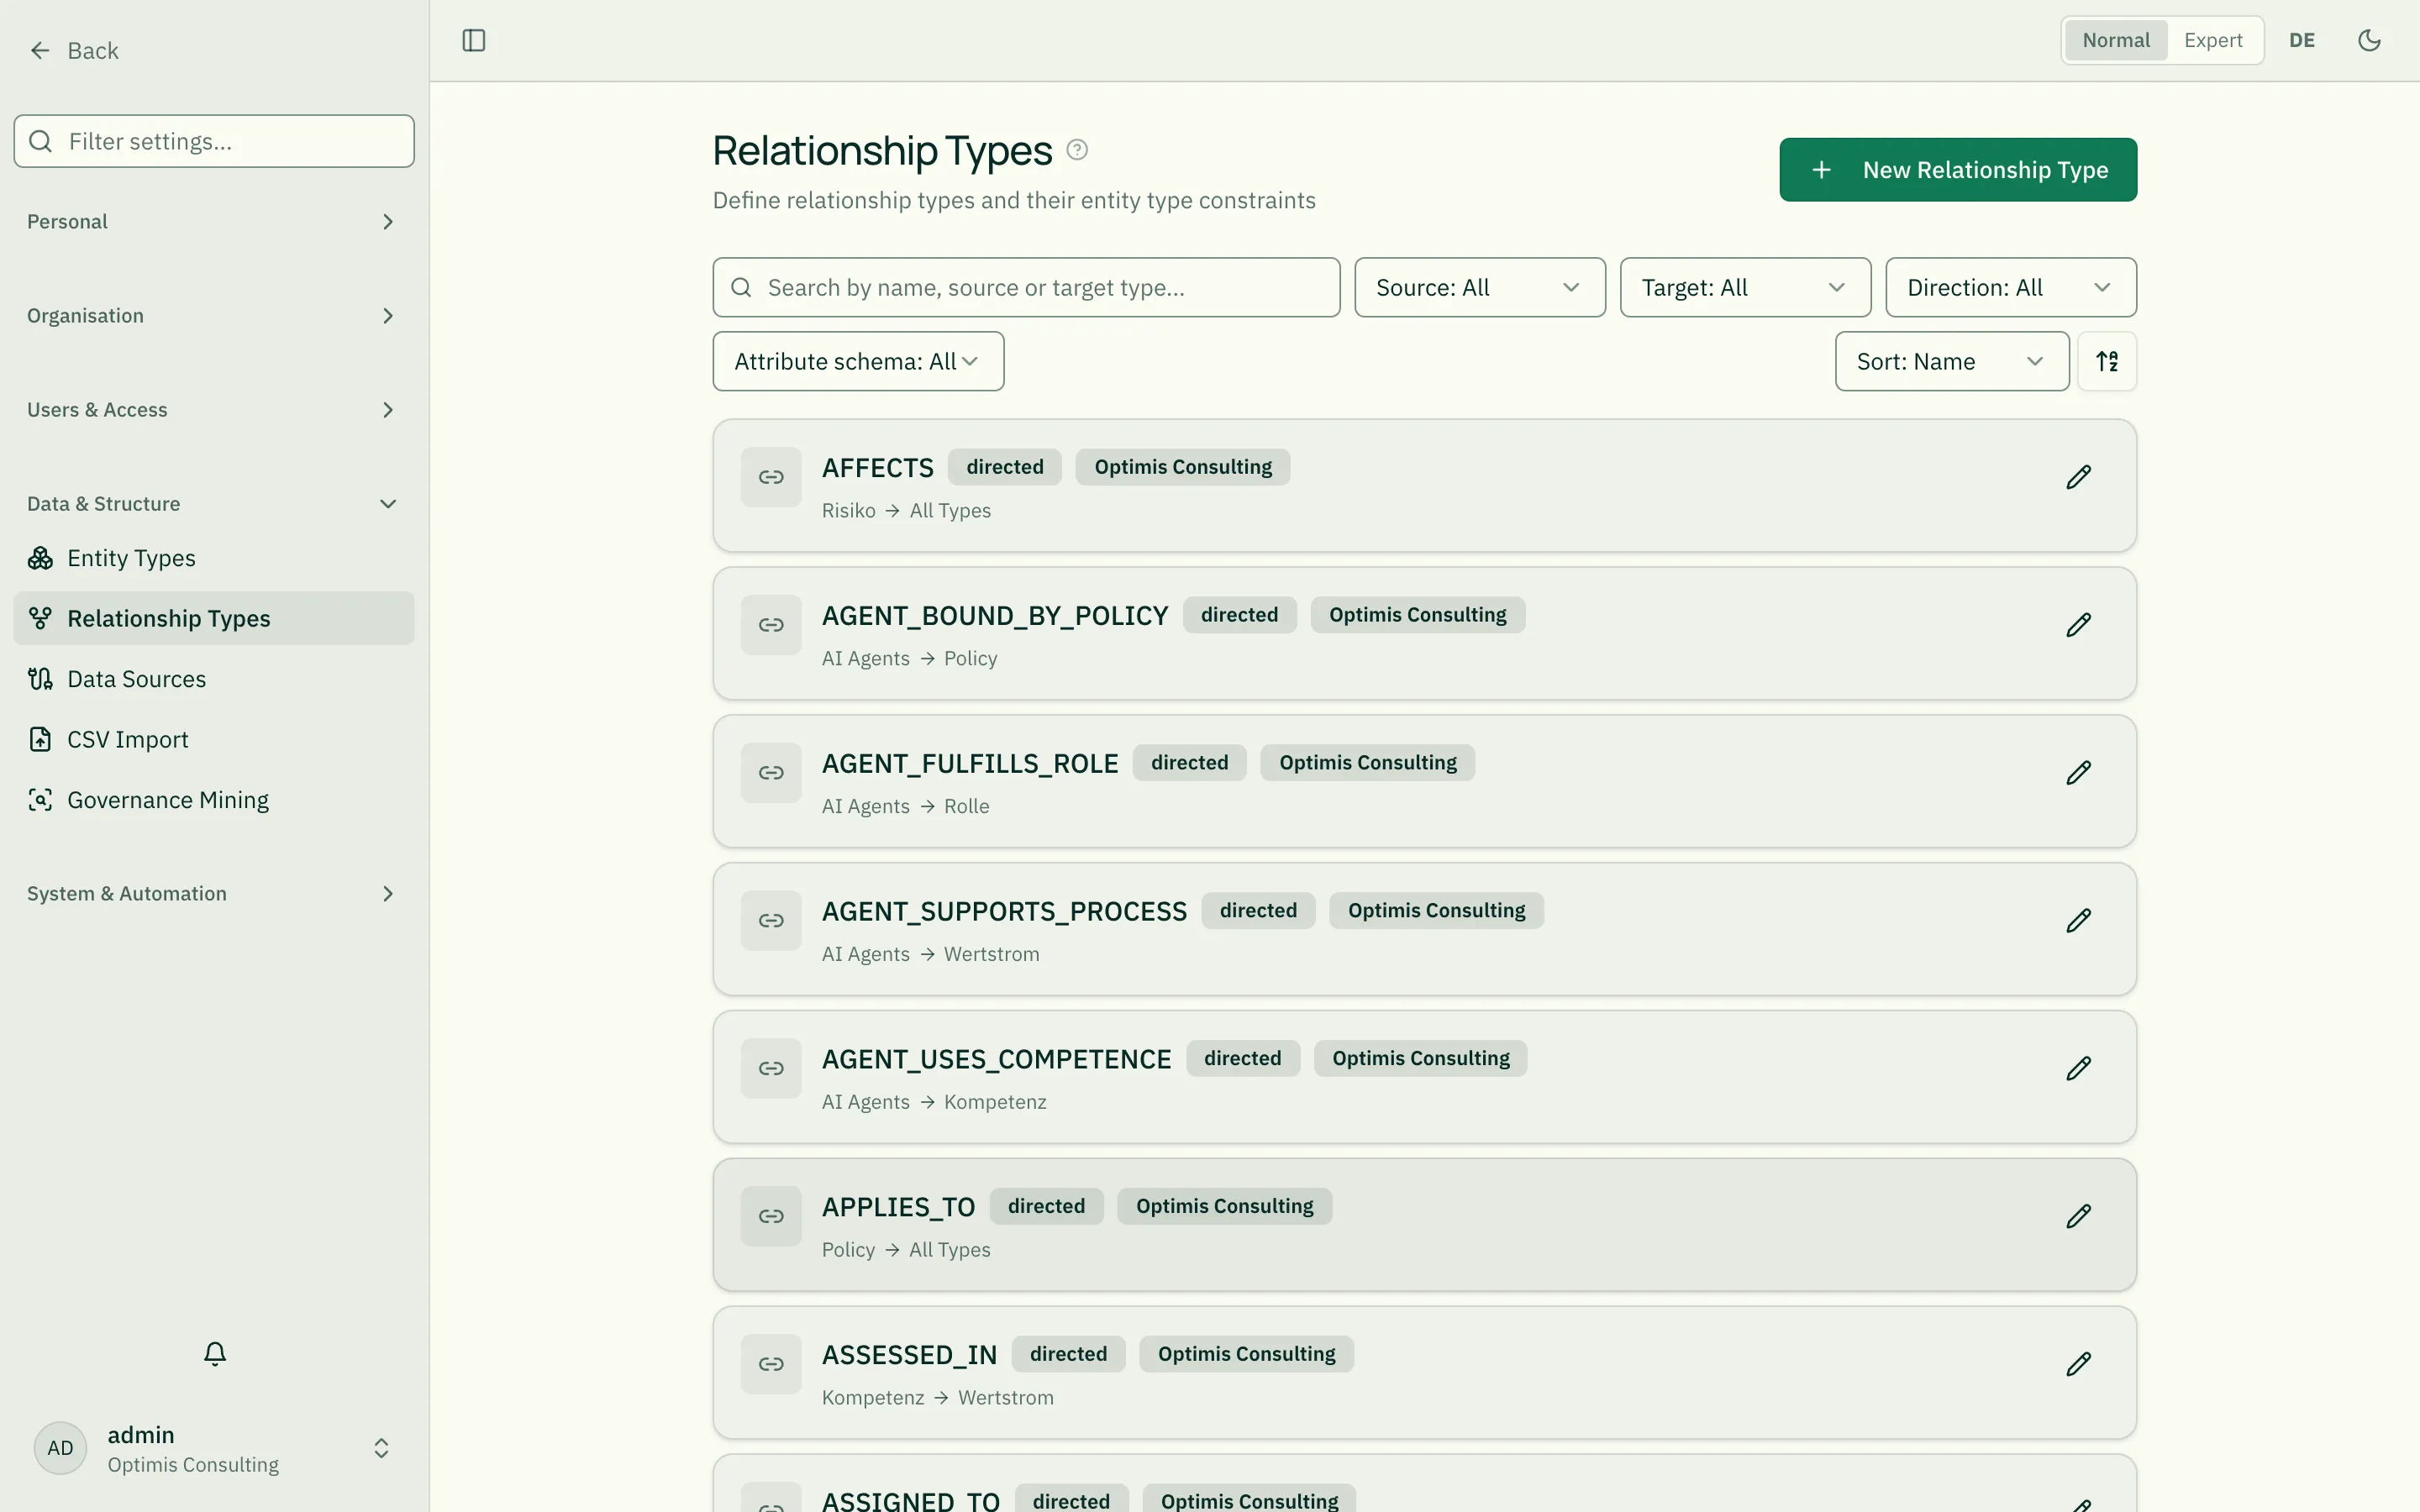This screenshot has height=1512, width=2420.
Task: Open Entity Types in sidebar
Action: [214, 558]
